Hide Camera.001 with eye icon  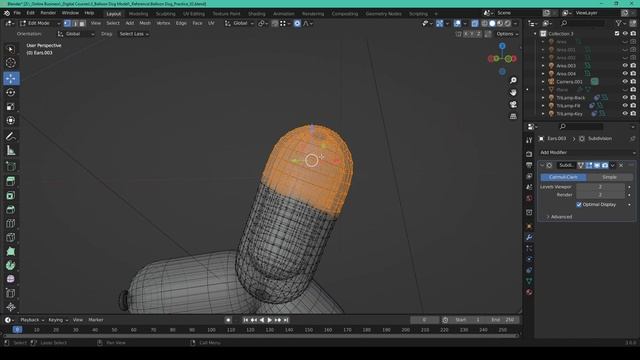click(x=625, y=82)
